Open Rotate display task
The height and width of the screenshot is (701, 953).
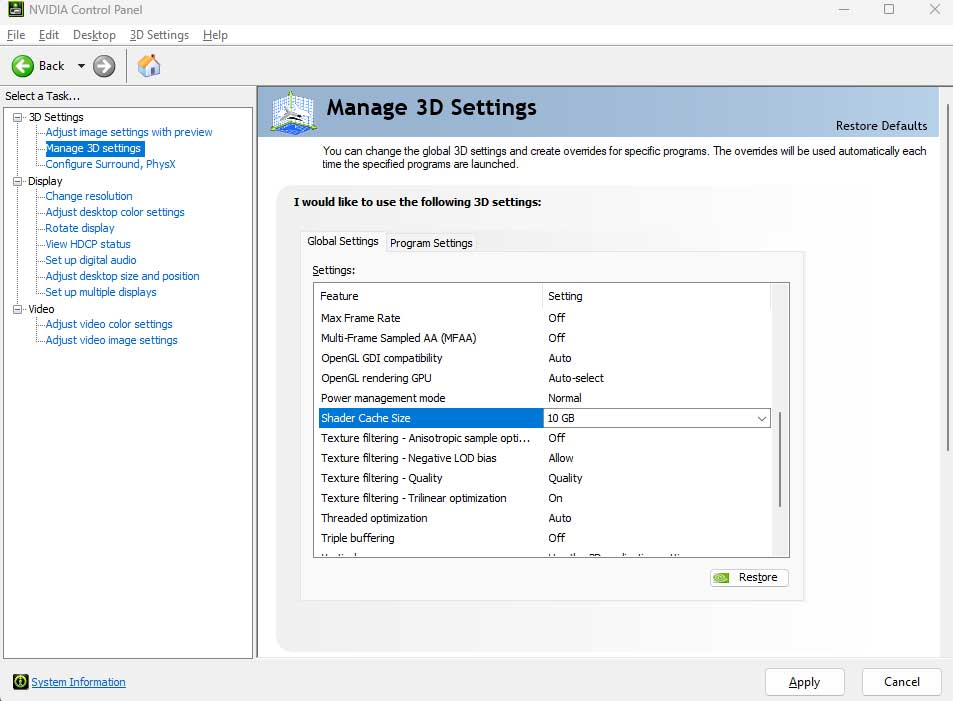click(x=80, y=228)
